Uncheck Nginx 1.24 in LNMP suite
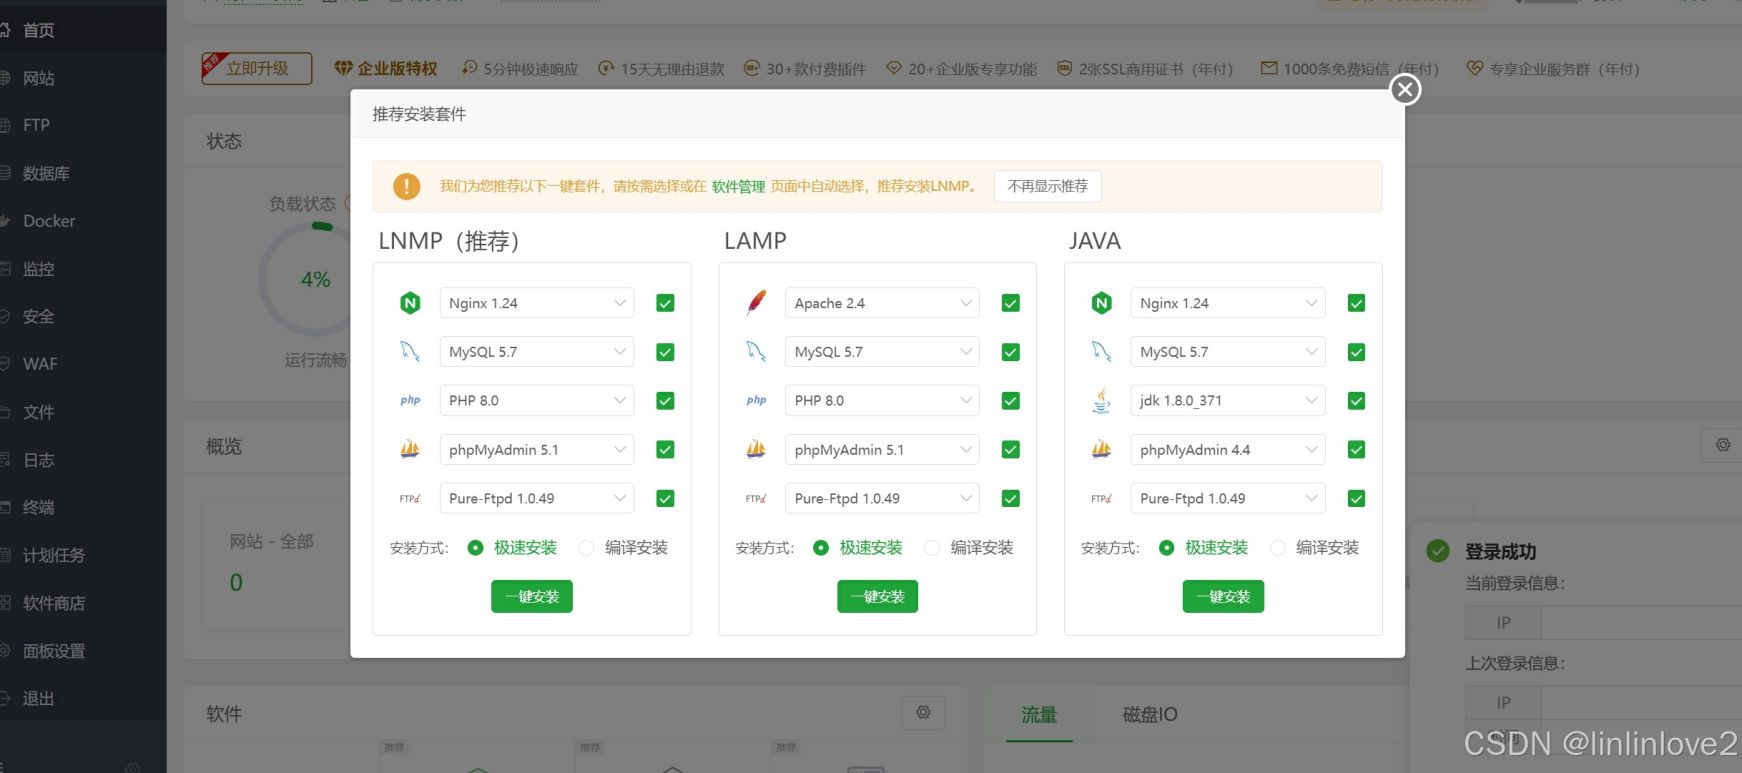The width and height of the screenshot is (1742, 773). [665, 303]
